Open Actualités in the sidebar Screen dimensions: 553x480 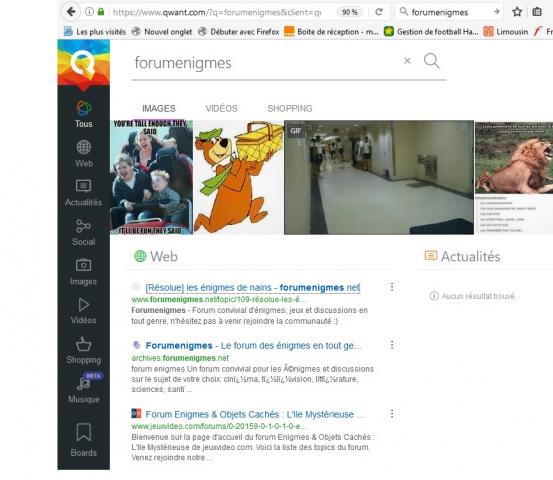pos(84,193)
